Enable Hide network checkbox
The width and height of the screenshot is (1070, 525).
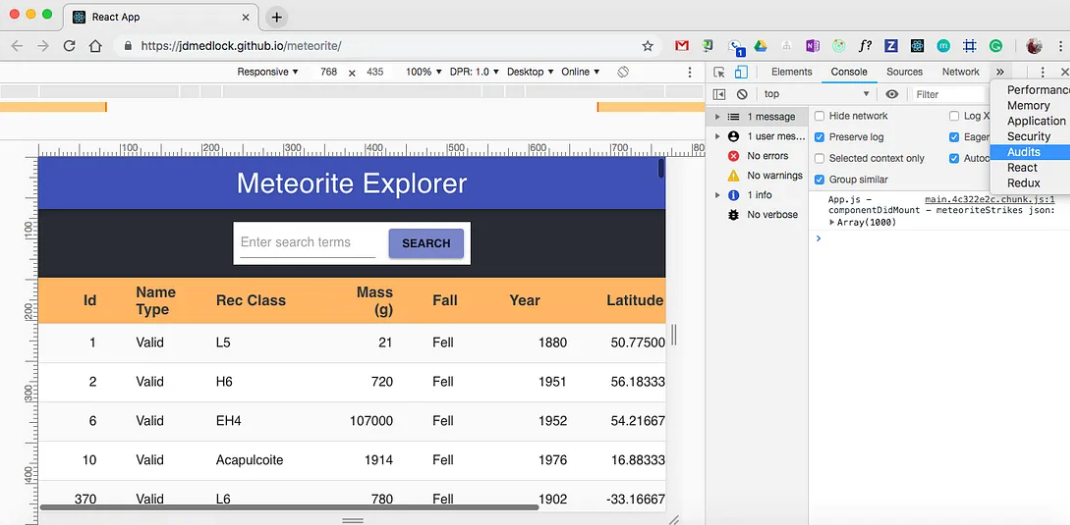(820, 116)
